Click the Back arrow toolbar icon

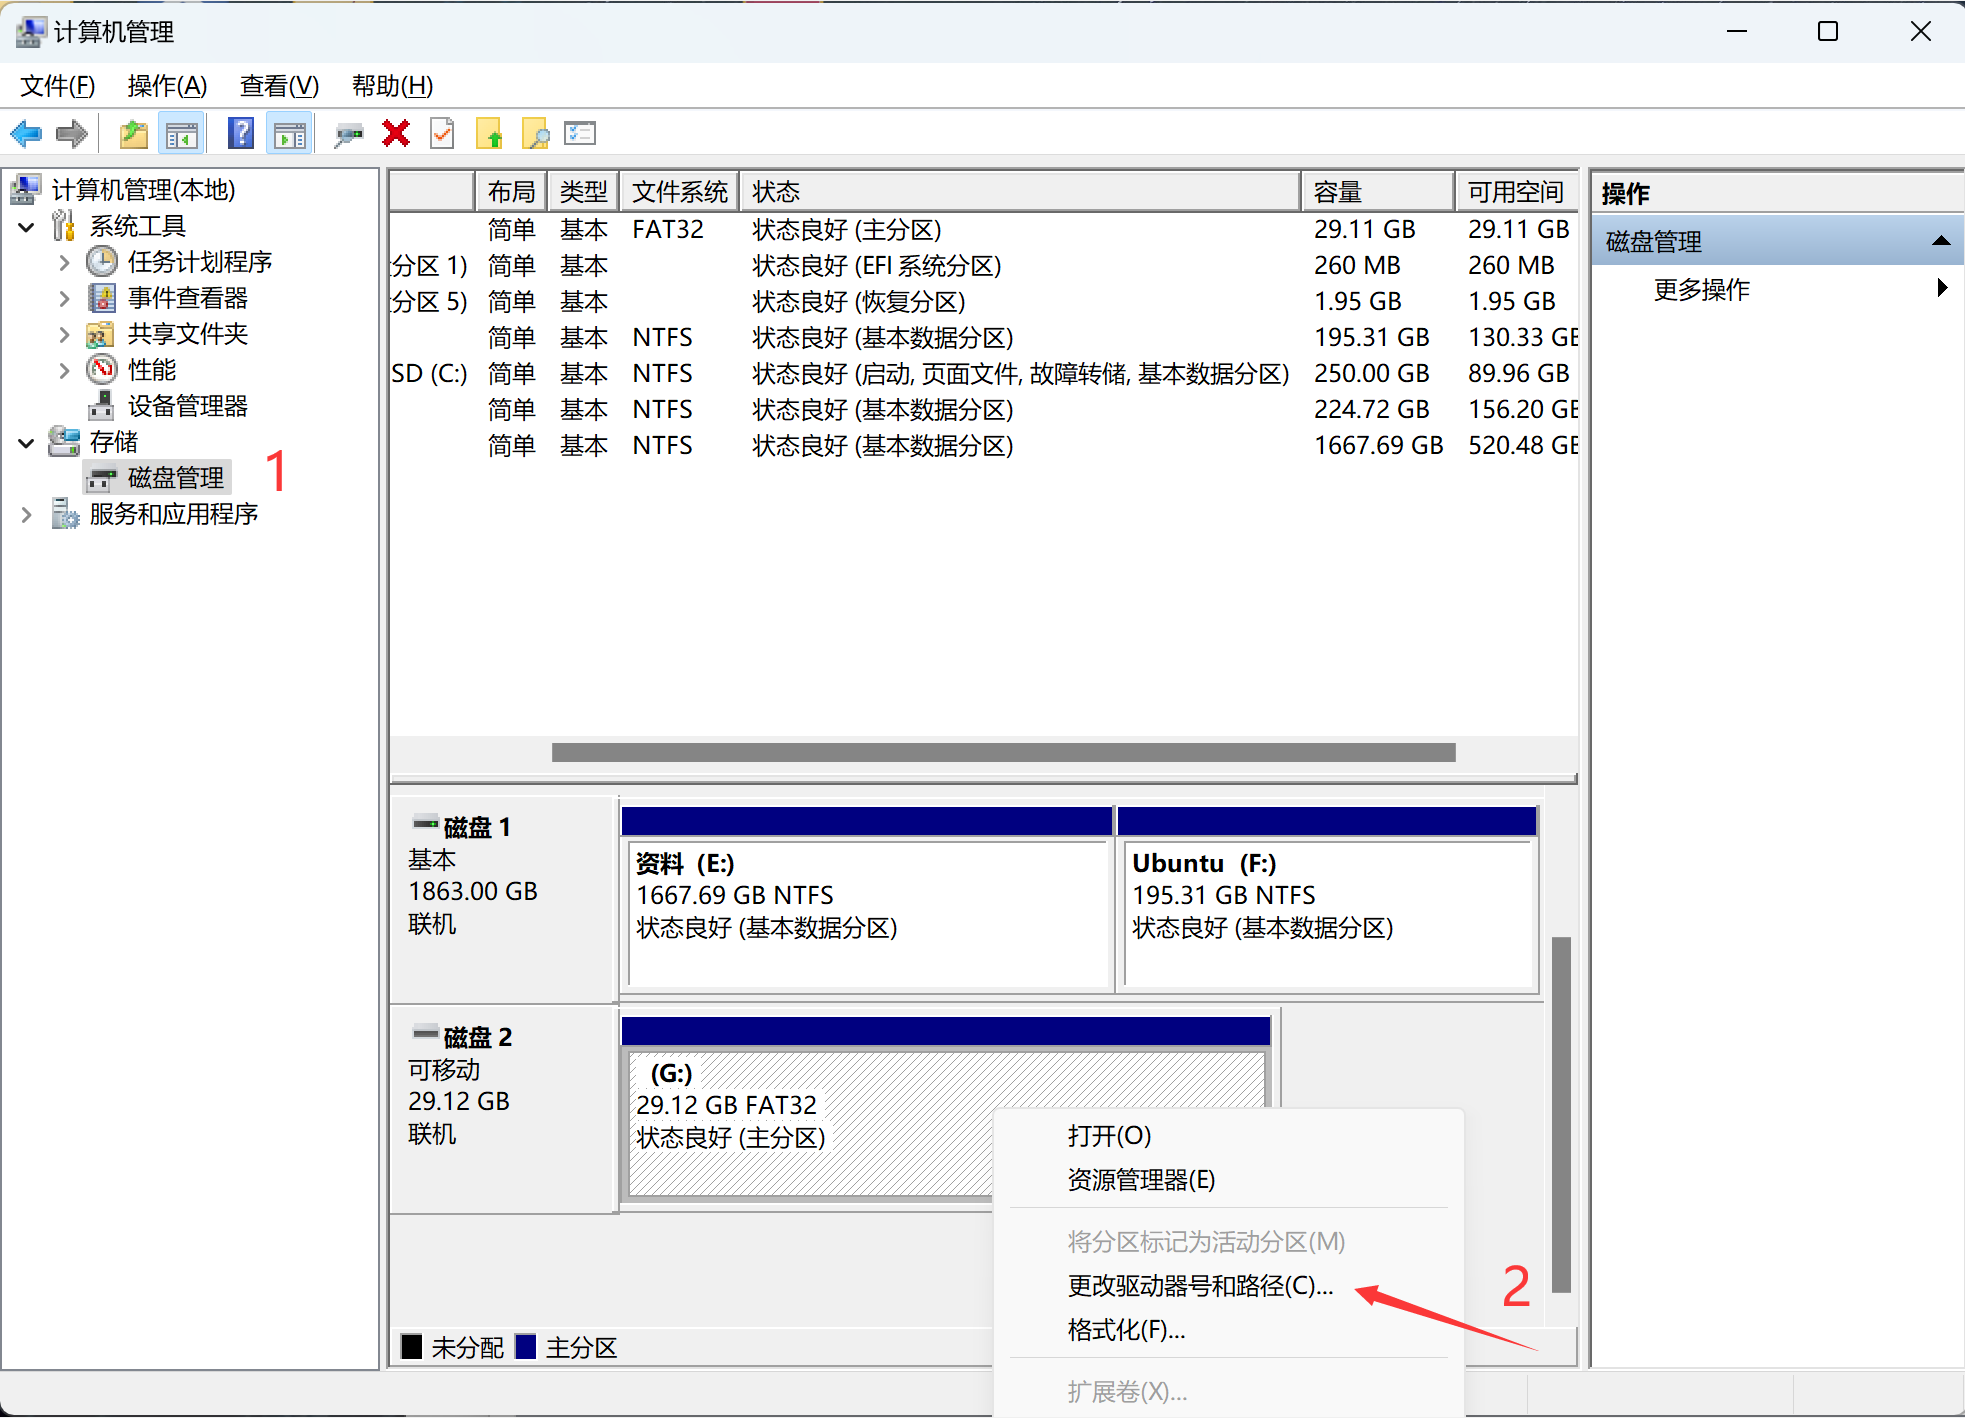26,134
